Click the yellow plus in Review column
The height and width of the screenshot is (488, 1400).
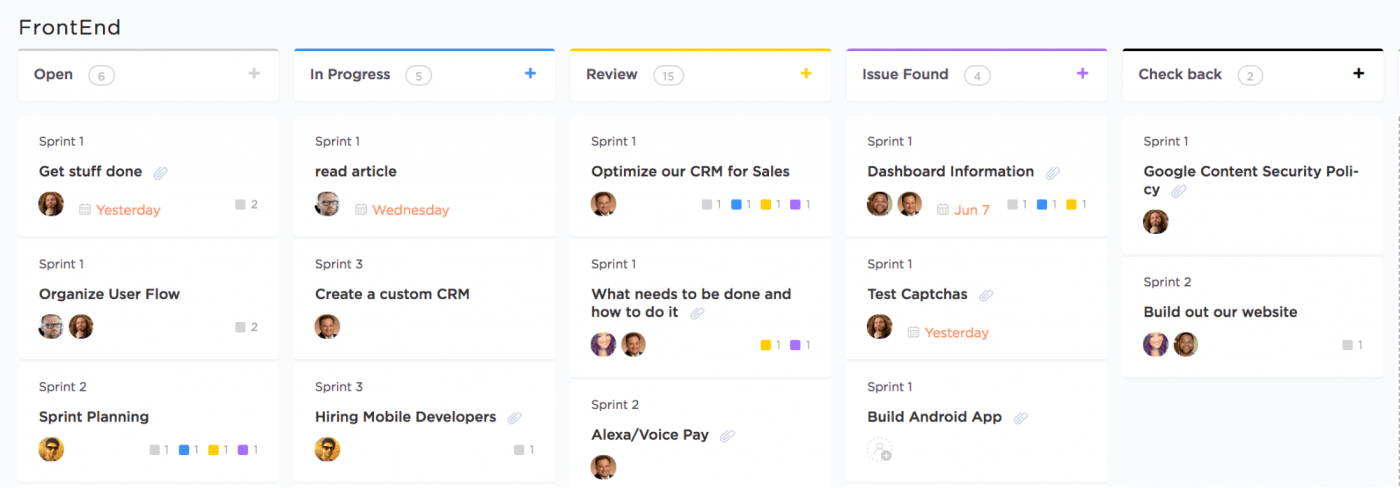[x=806, y=73]
